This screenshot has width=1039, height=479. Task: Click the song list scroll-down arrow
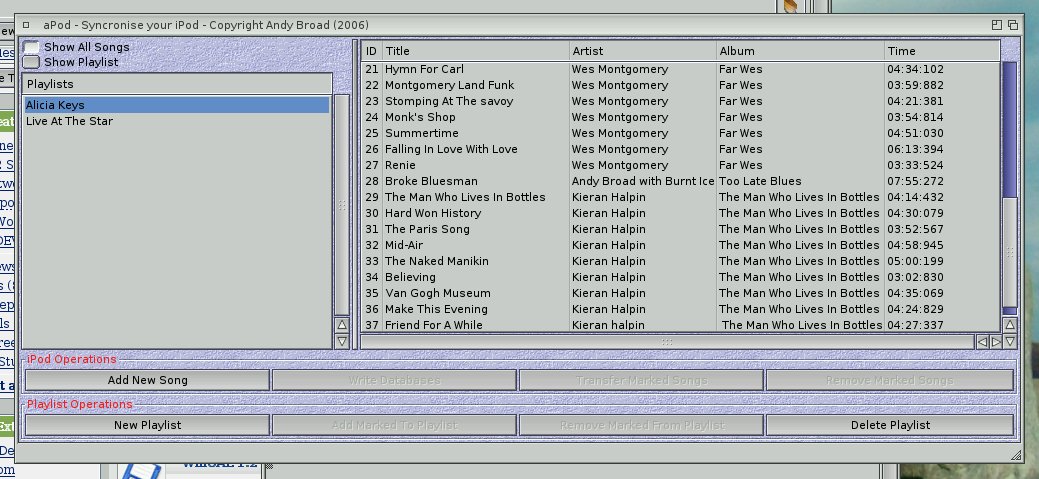pyautogui.click(x=1010, y=341)
